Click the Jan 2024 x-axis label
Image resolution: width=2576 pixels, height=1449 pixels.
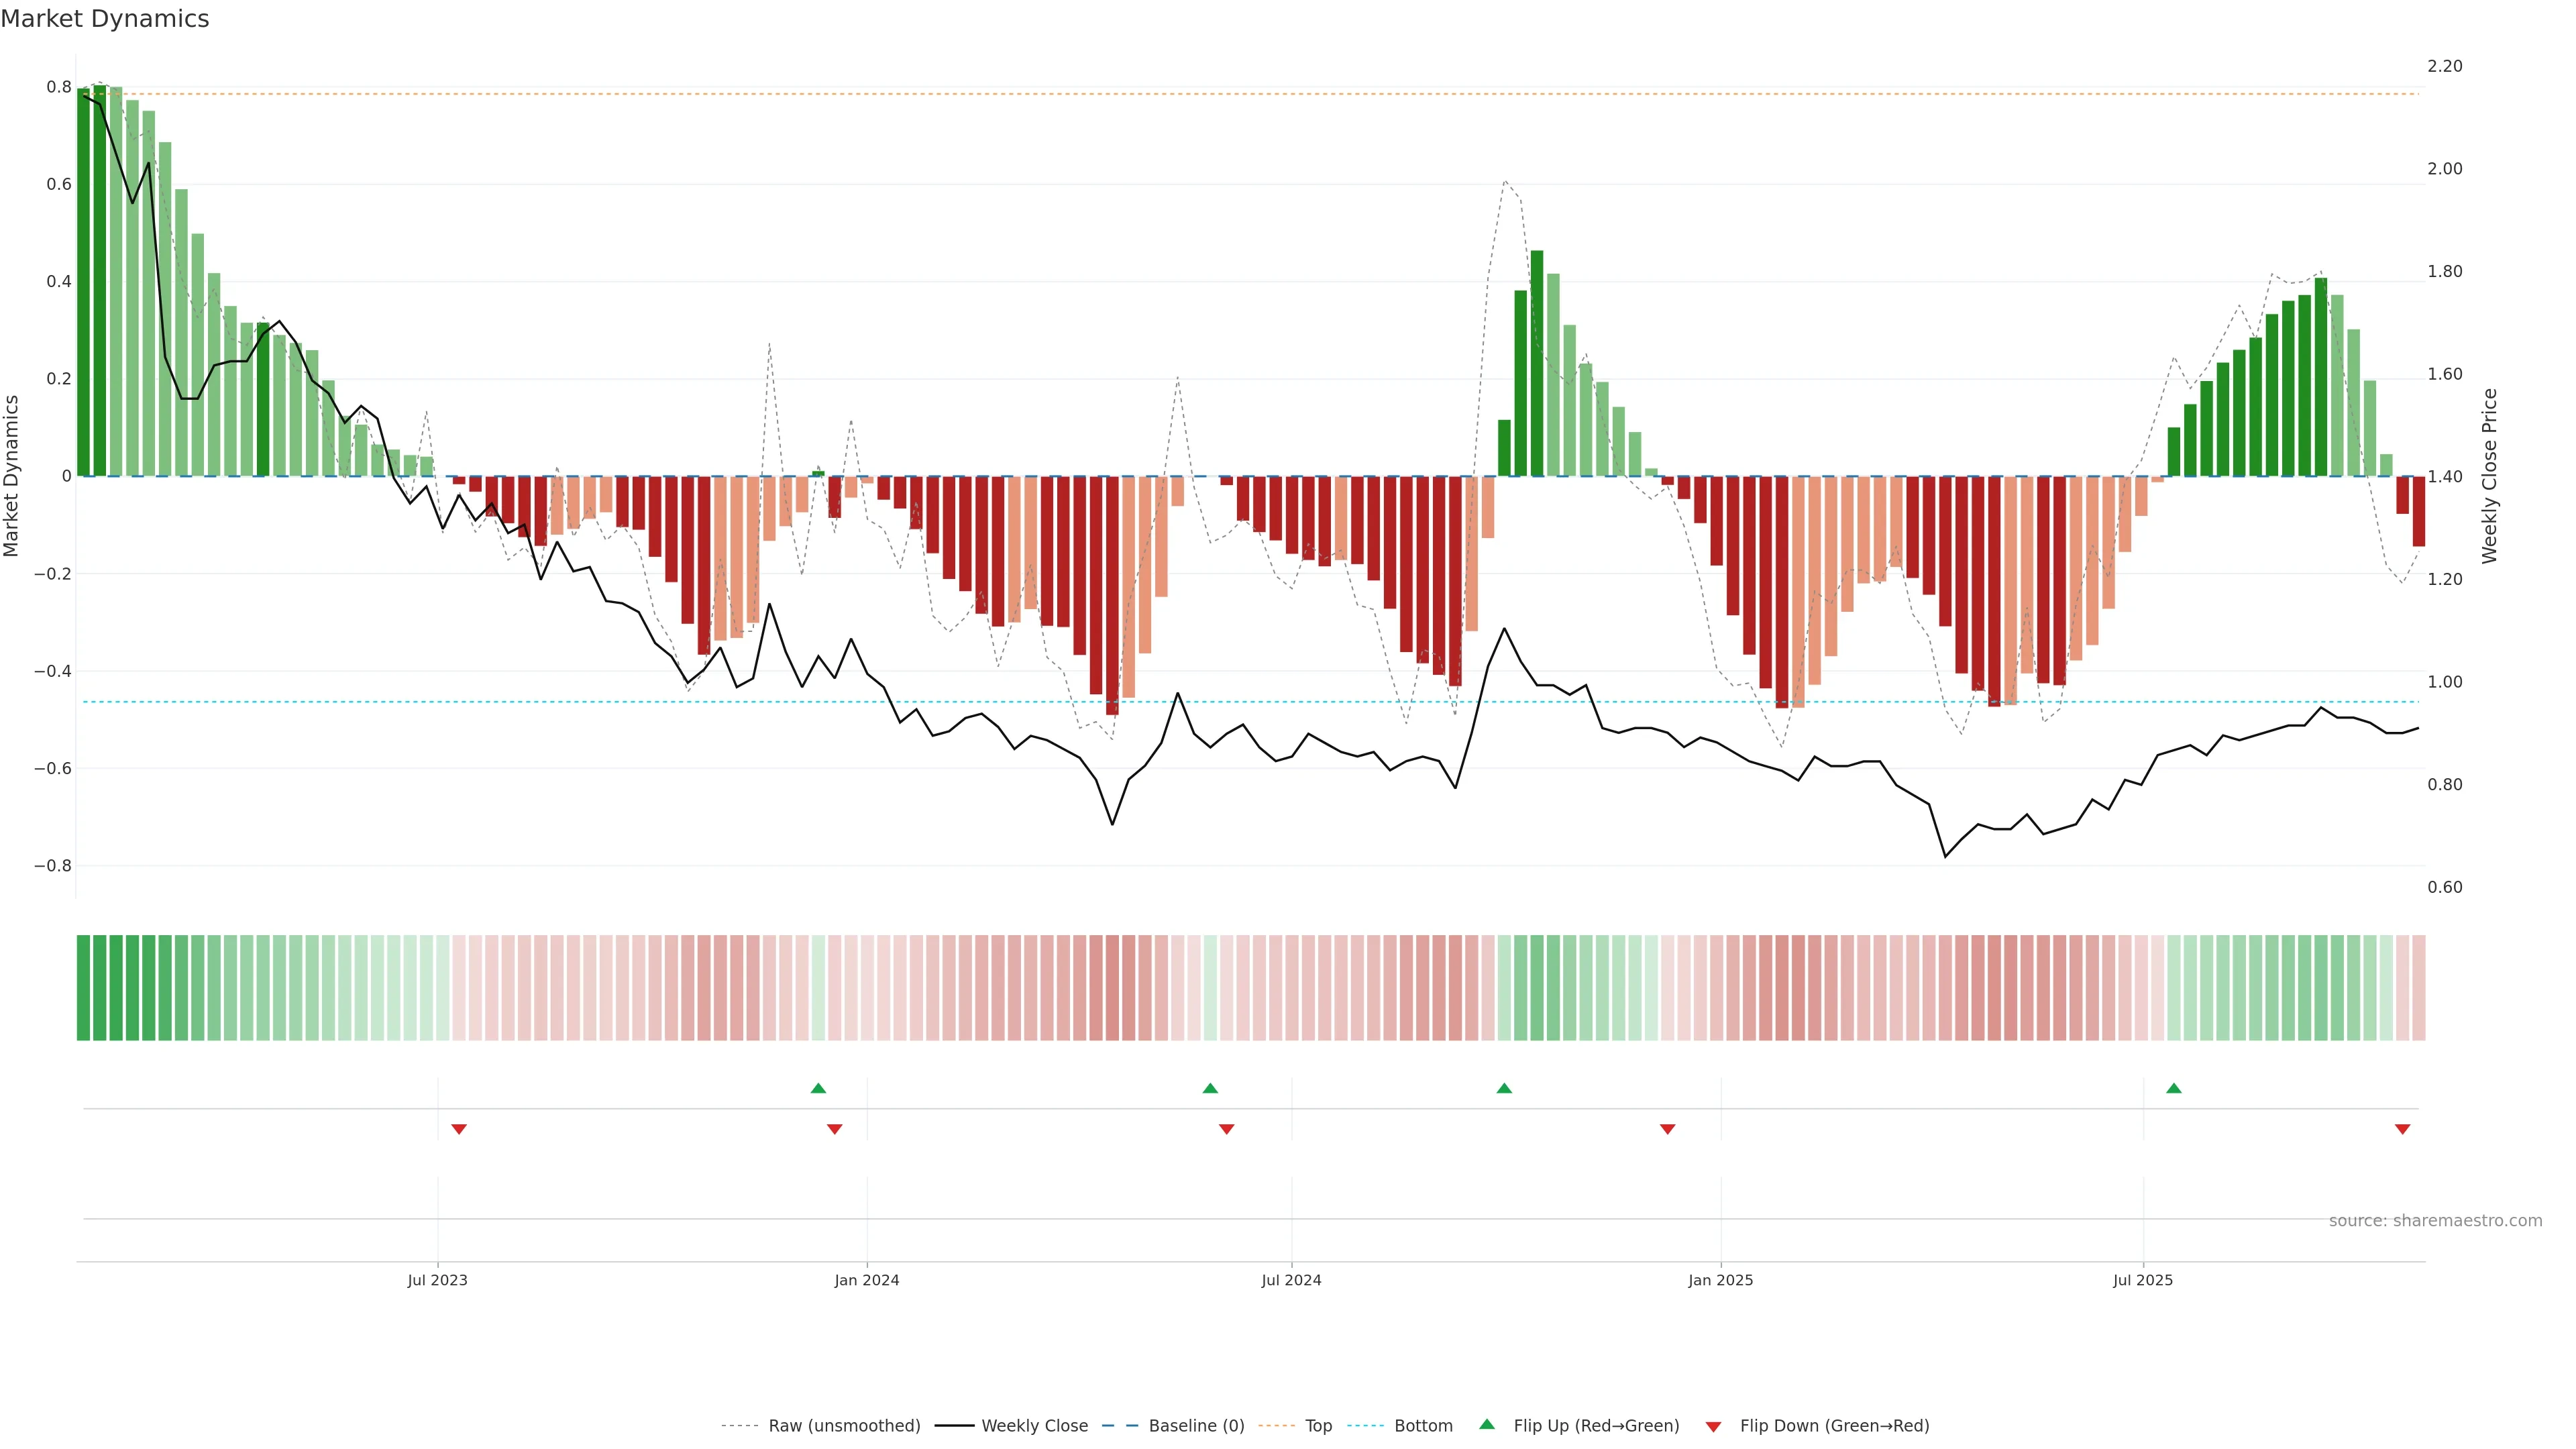pos(867,1280)
